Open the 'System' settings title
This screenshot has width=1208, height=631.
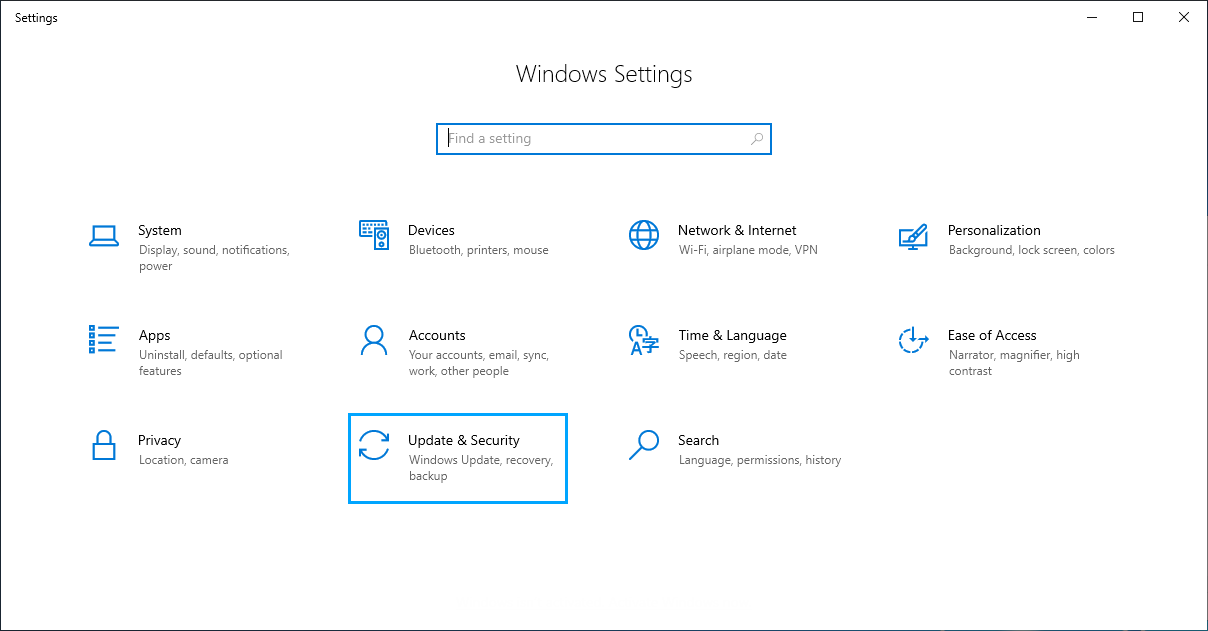(x=160, y=230)
